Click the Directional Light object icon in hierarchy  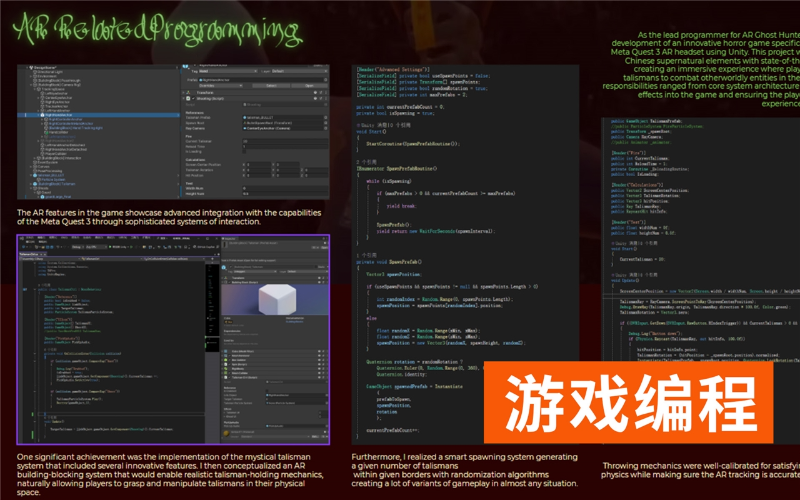pyautogui.click(x=35, y=72)
